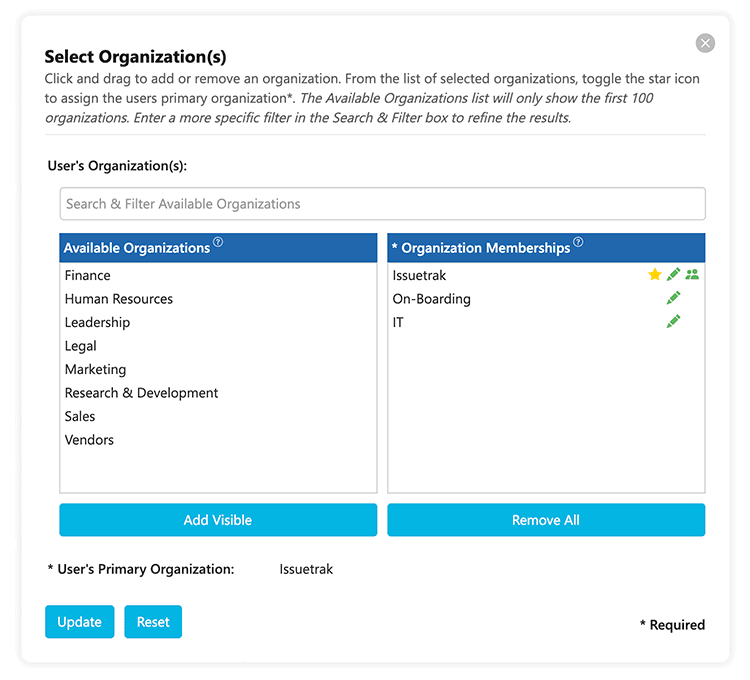
Task: Click the pencil edit icon for On-Boarding
Action: [673, 298]
